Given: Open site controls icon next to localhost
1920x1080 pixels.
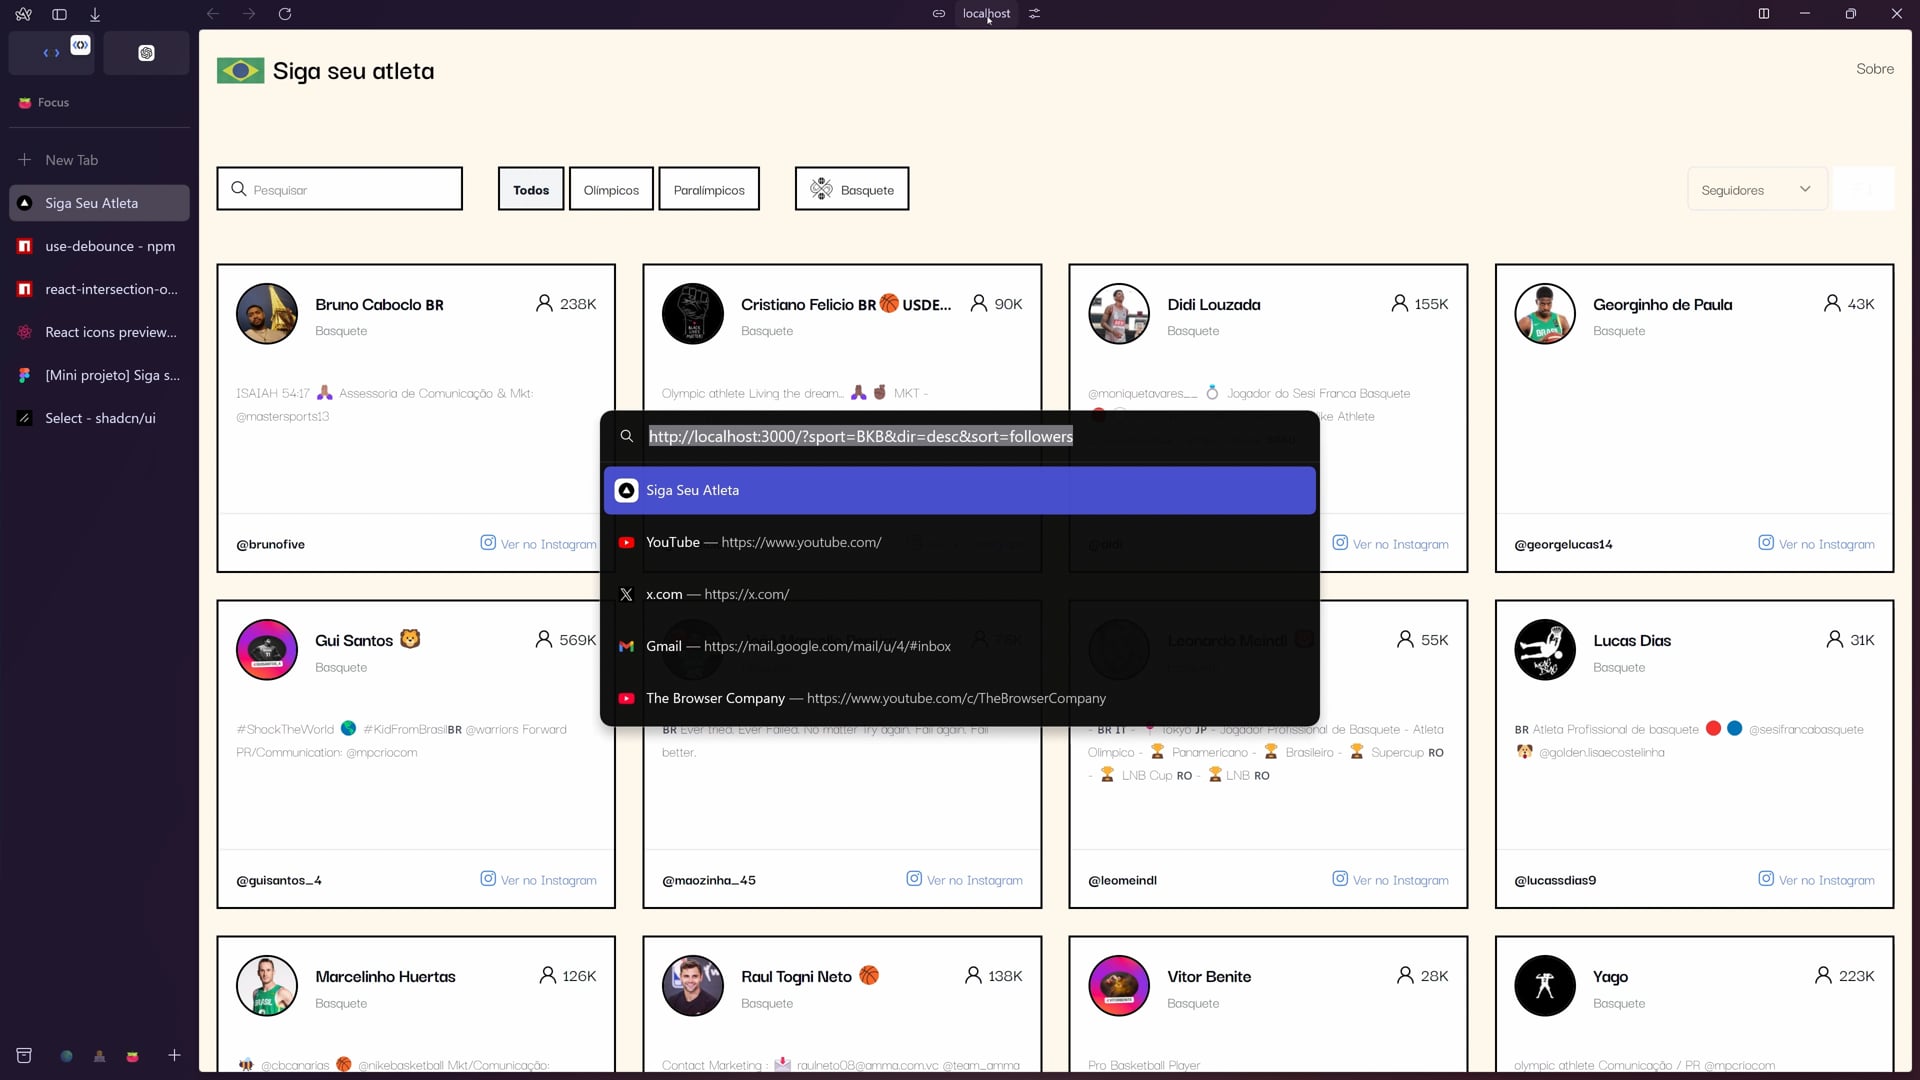Looking at the screenshot, I should pyautogui.click(x=1035, y=14).
